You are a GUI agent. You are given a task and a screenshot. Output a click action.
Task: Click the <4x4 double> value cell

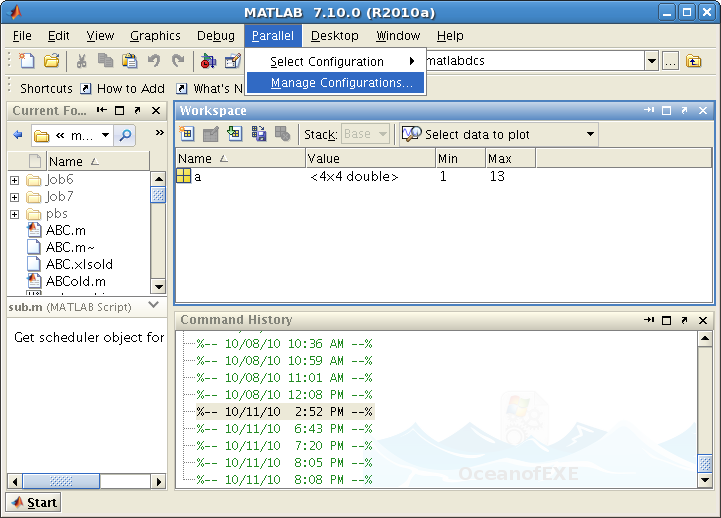(354, 176)
